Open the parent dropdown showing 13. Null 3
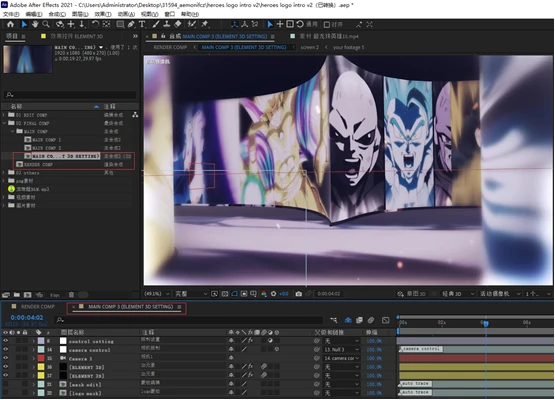 click(341, 349)
